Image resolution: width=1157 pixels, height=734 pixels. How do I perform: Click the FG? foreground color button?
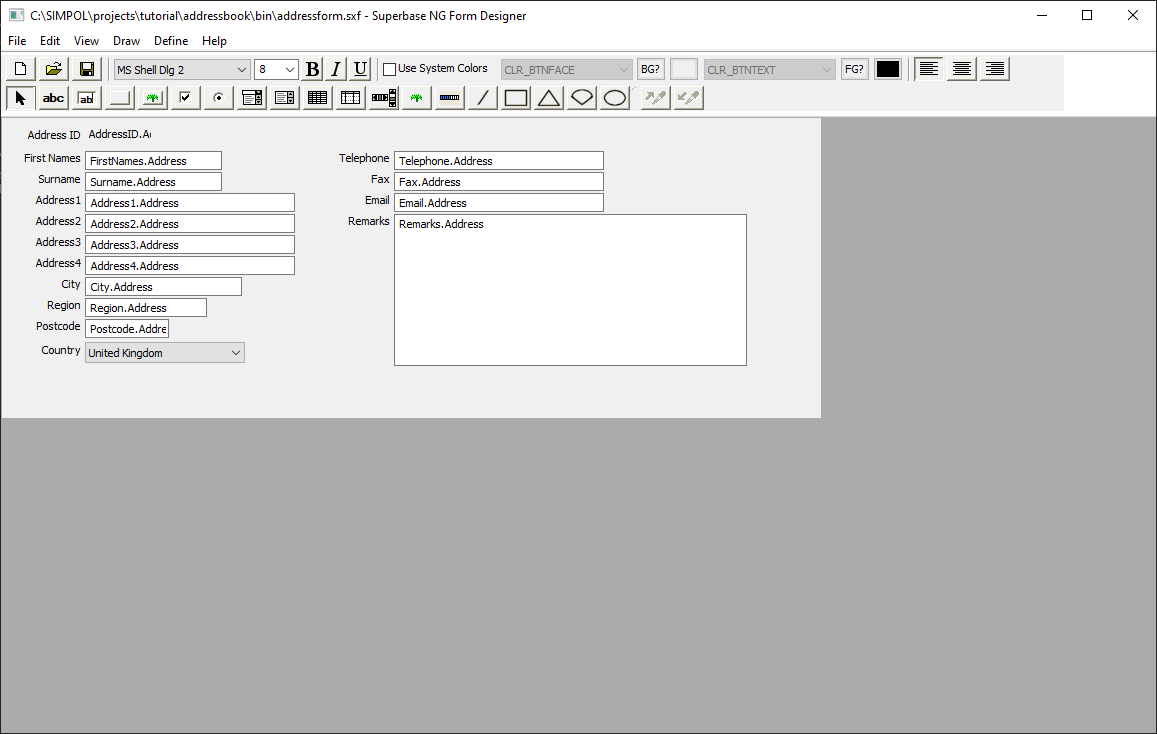854,68
